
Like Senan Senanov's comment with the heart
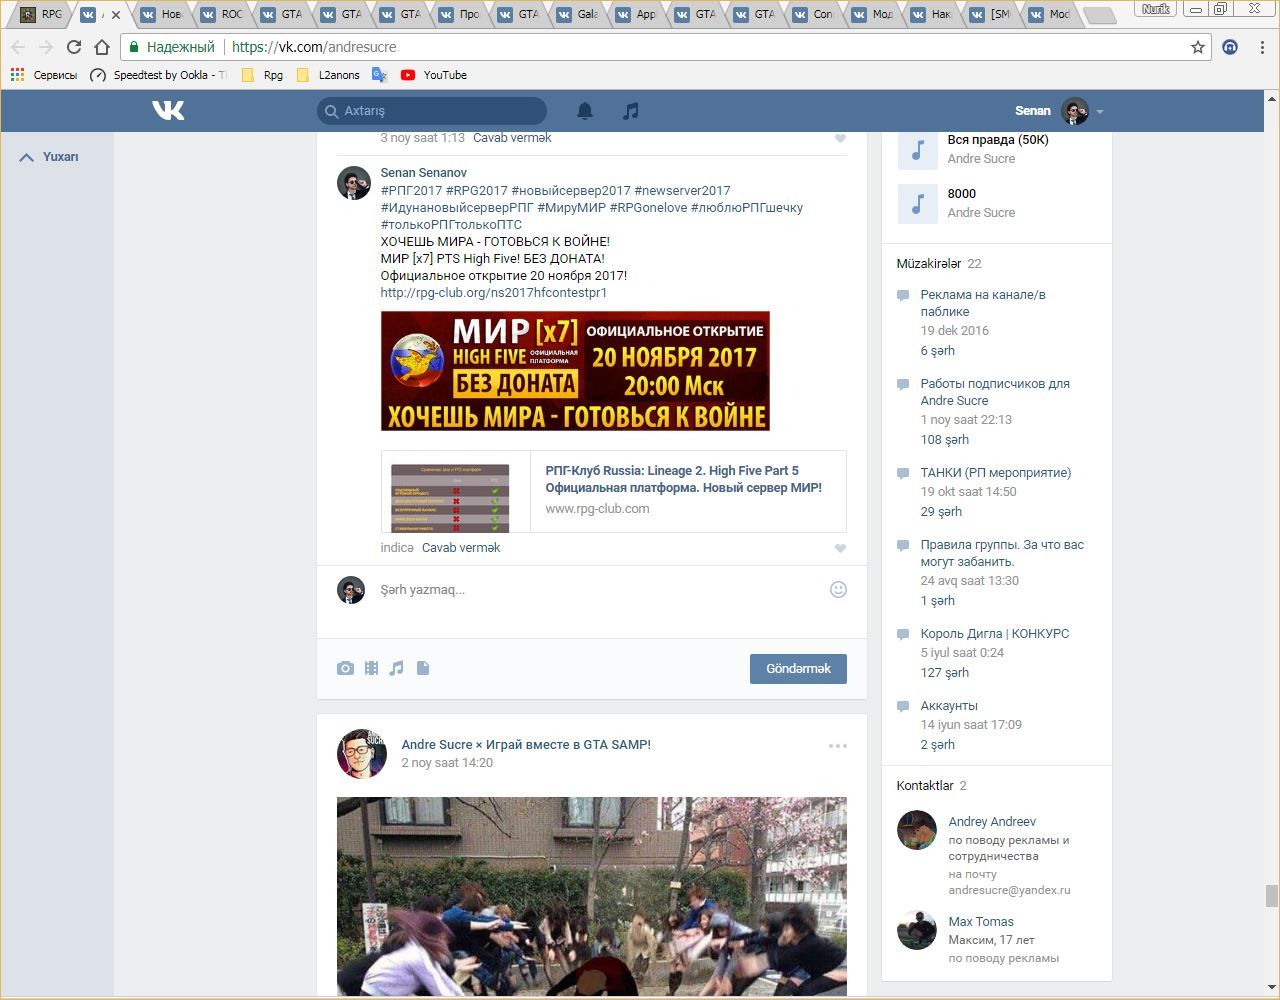840,548
